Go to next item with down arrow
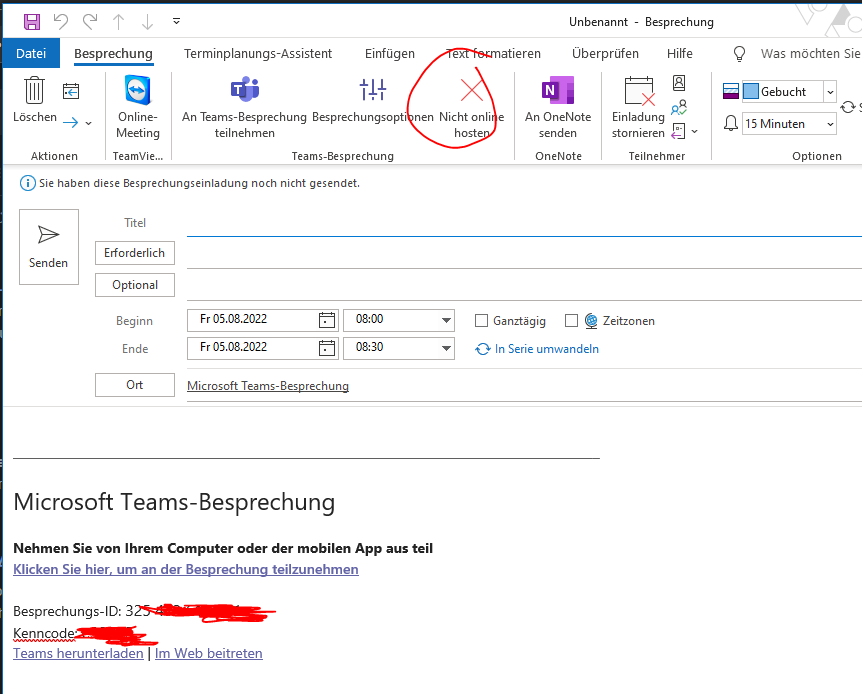This screenshot has width=862, height=694. click(147, 22)
